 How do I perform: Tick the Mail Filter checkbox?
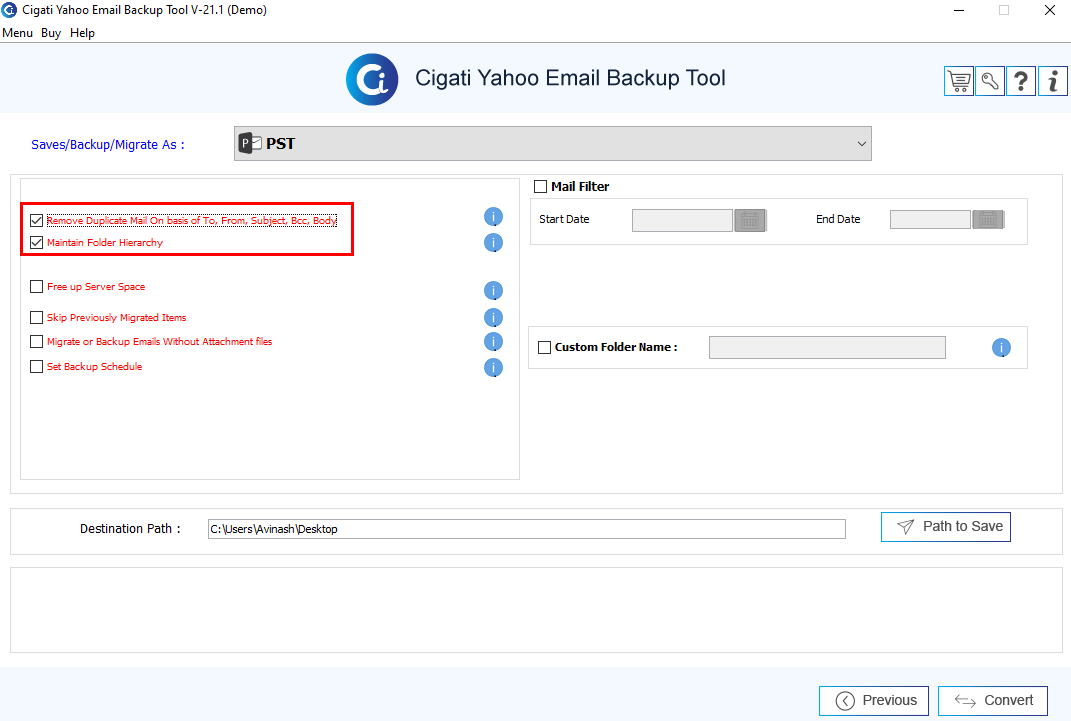coord(540,186)
